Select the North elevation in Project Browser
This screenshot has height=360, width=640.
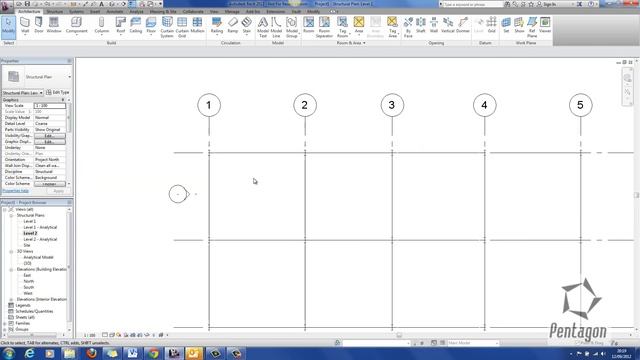pyautogui.click(x=29, y=281)
